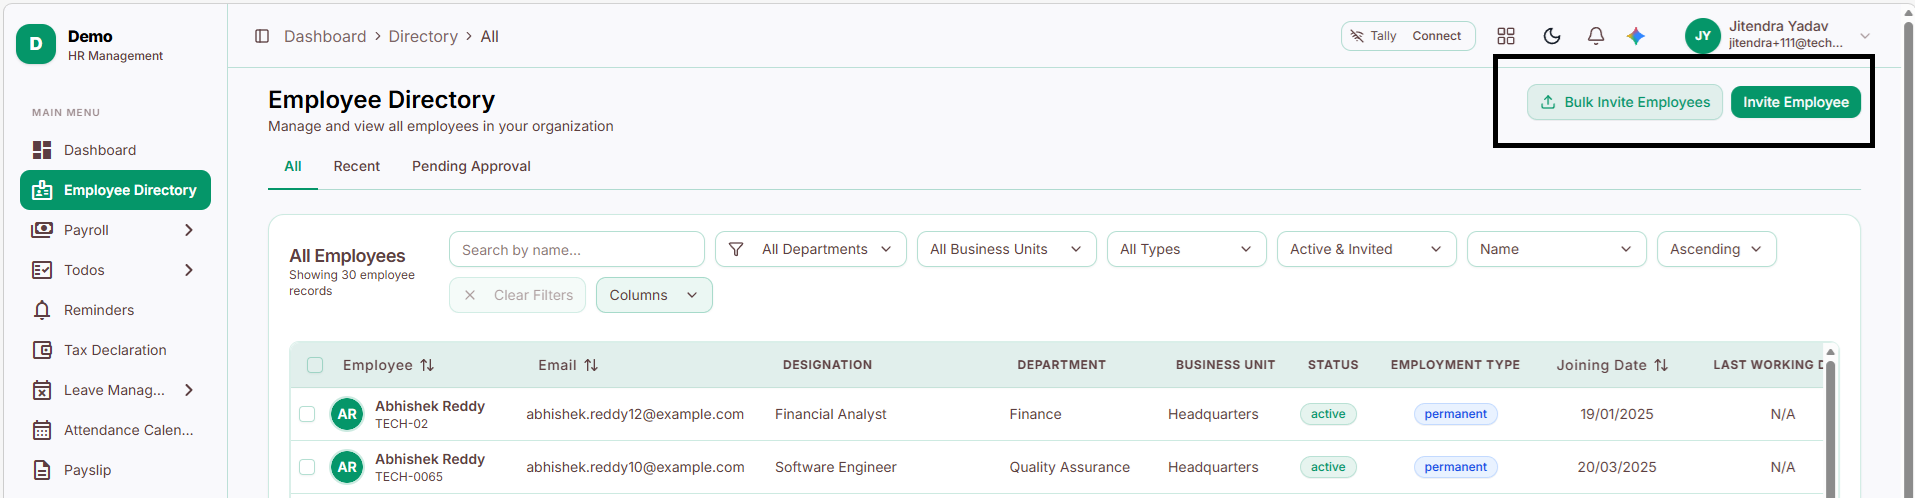Open Payslip in the main menu
Screen dimensions: 1915x498
pyautogui.click(x=115, y=470)
